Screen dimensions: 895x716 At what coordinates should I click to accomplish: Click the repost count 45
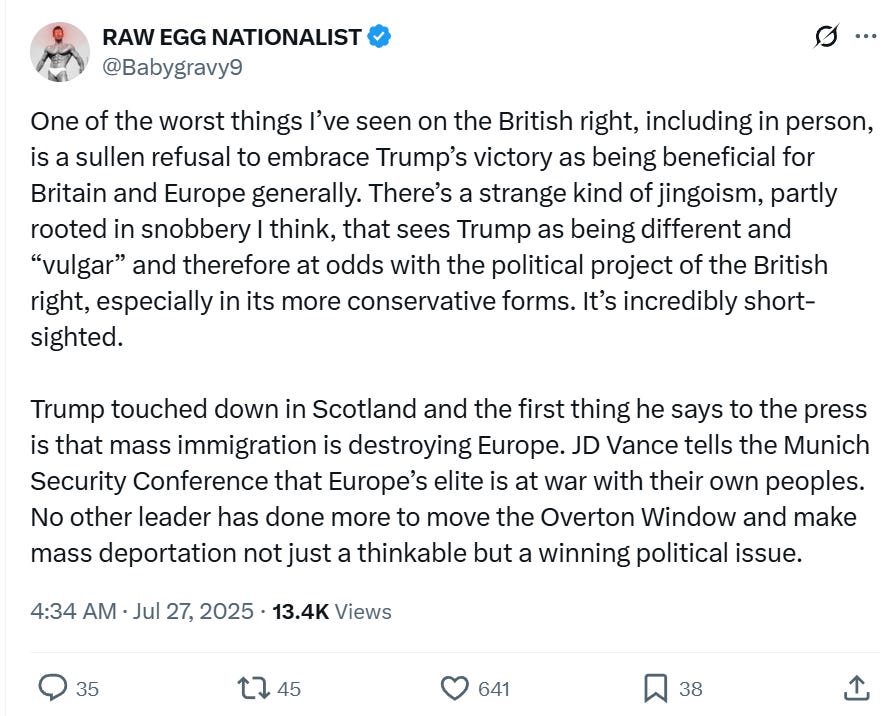pos(288,689)
